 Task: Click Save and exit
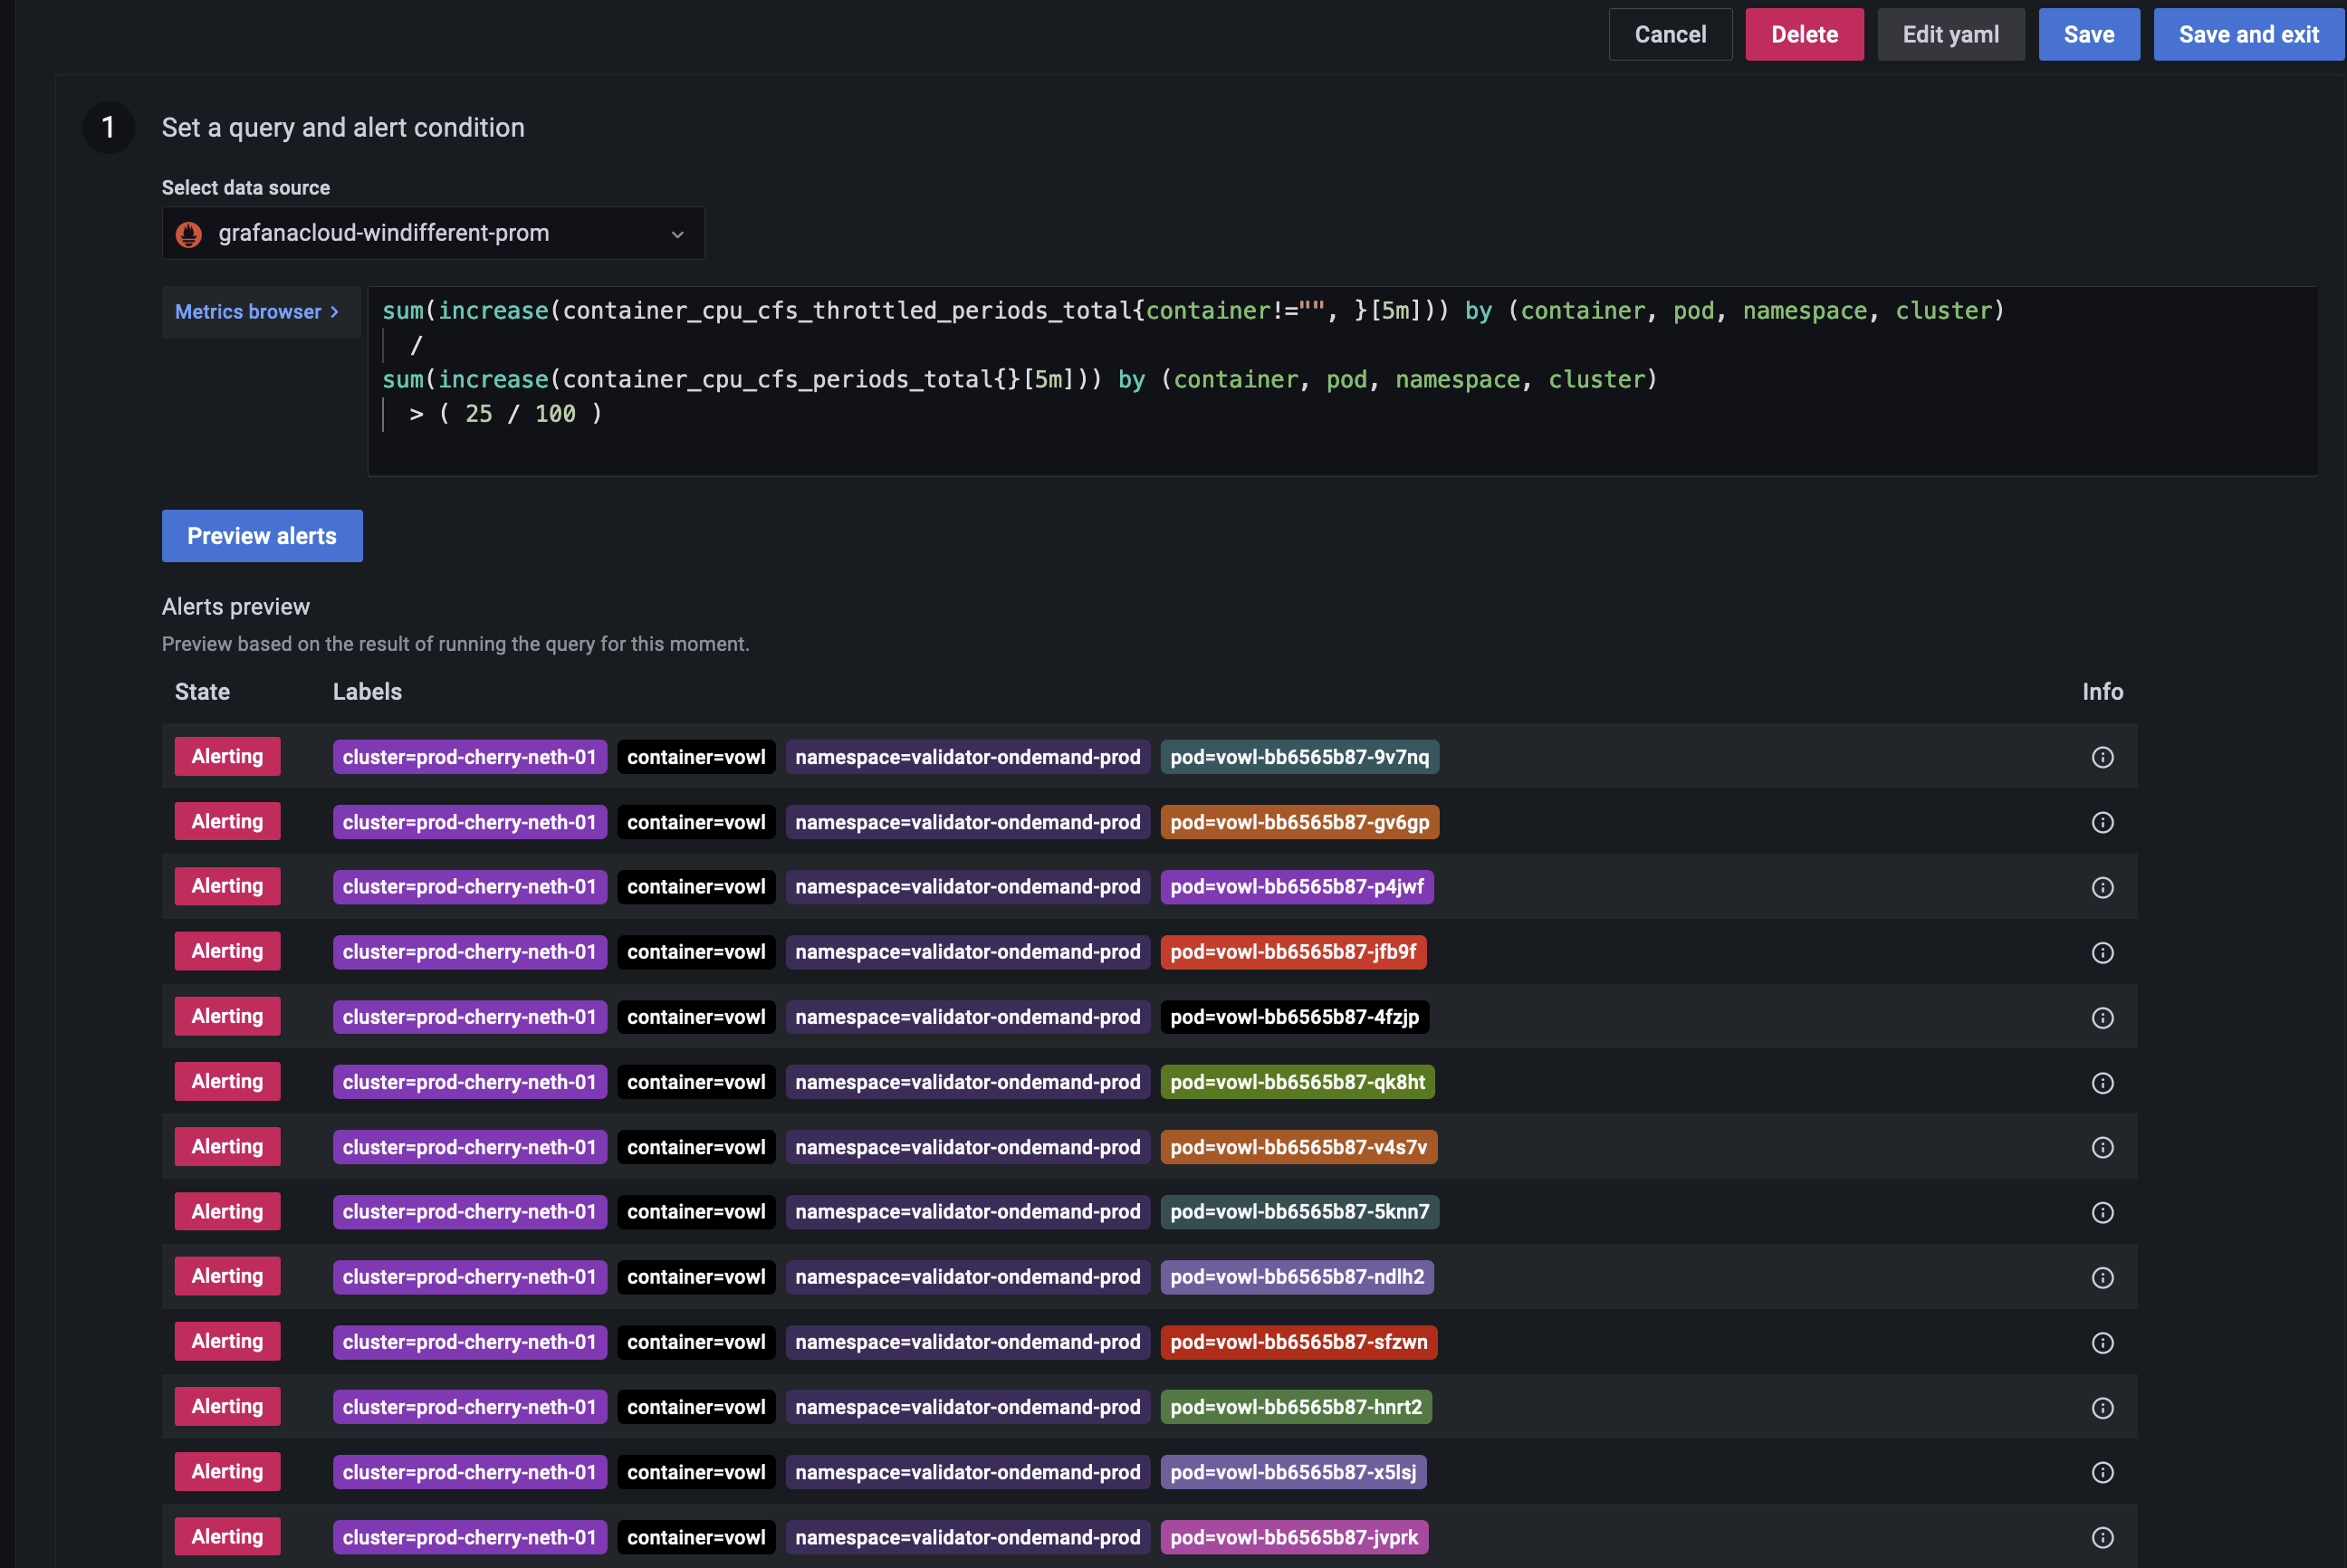coord(2248,34)
